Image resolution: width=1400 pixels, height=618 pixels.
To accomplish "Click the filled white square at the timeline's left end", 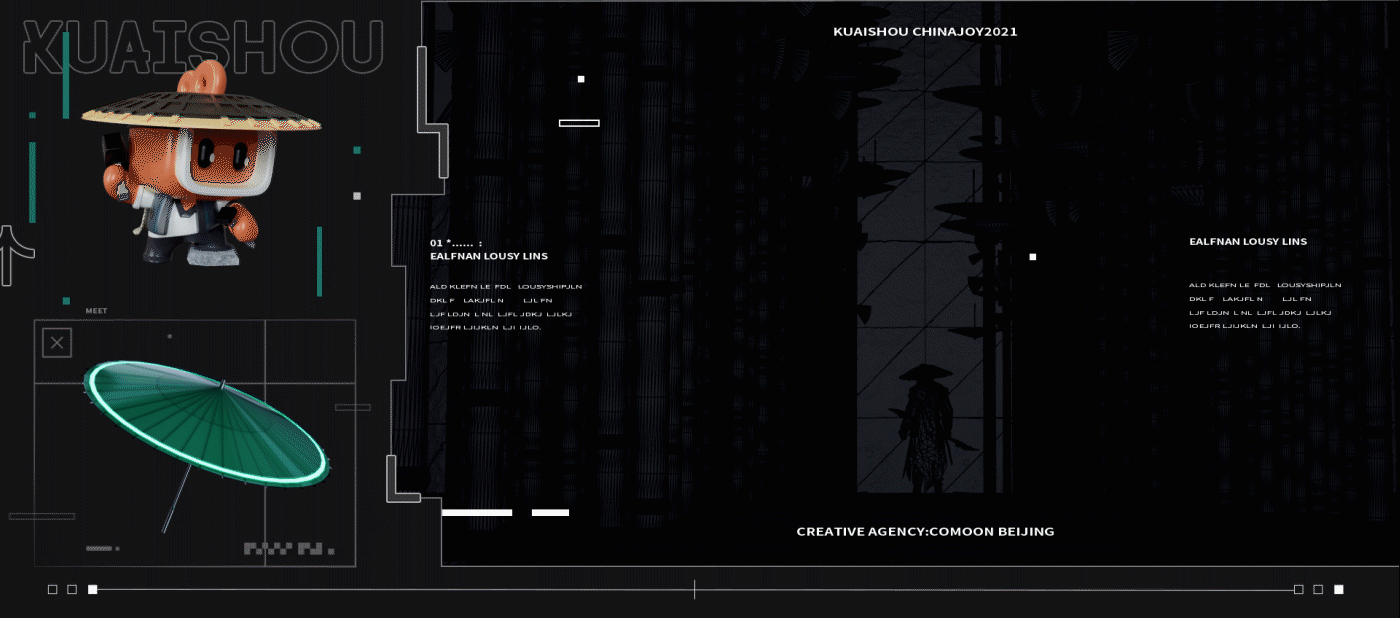I will (93, 590).
